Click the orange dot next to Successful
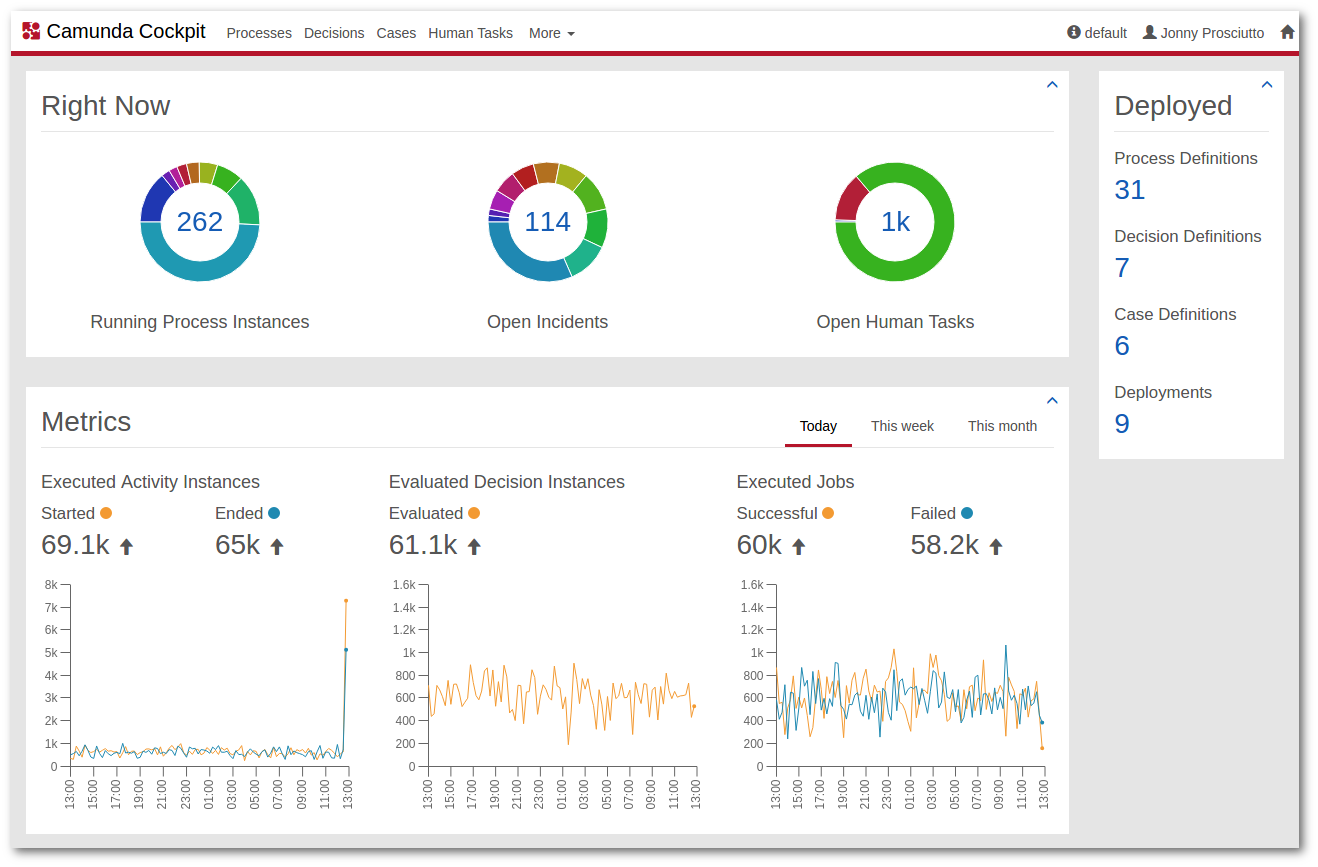The height and width of the screenshot is (867, 1318). (827, 513)
